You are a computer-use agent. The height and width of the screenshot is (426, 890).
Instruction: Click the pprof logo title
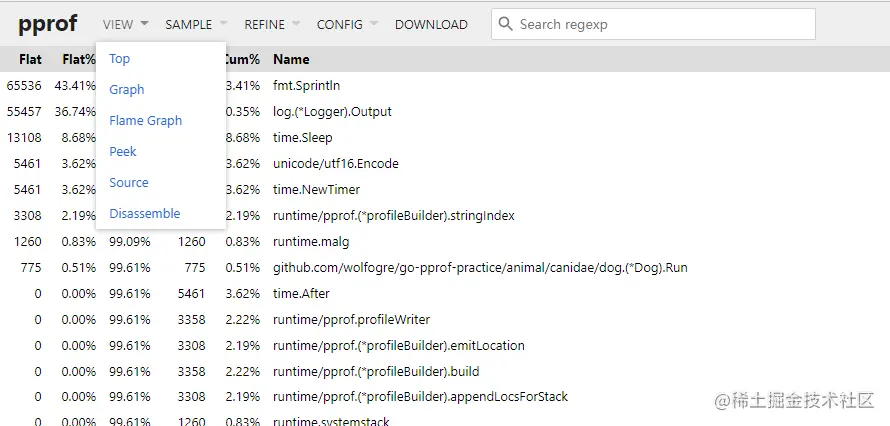pyautogui.click(x=48, y=24)
